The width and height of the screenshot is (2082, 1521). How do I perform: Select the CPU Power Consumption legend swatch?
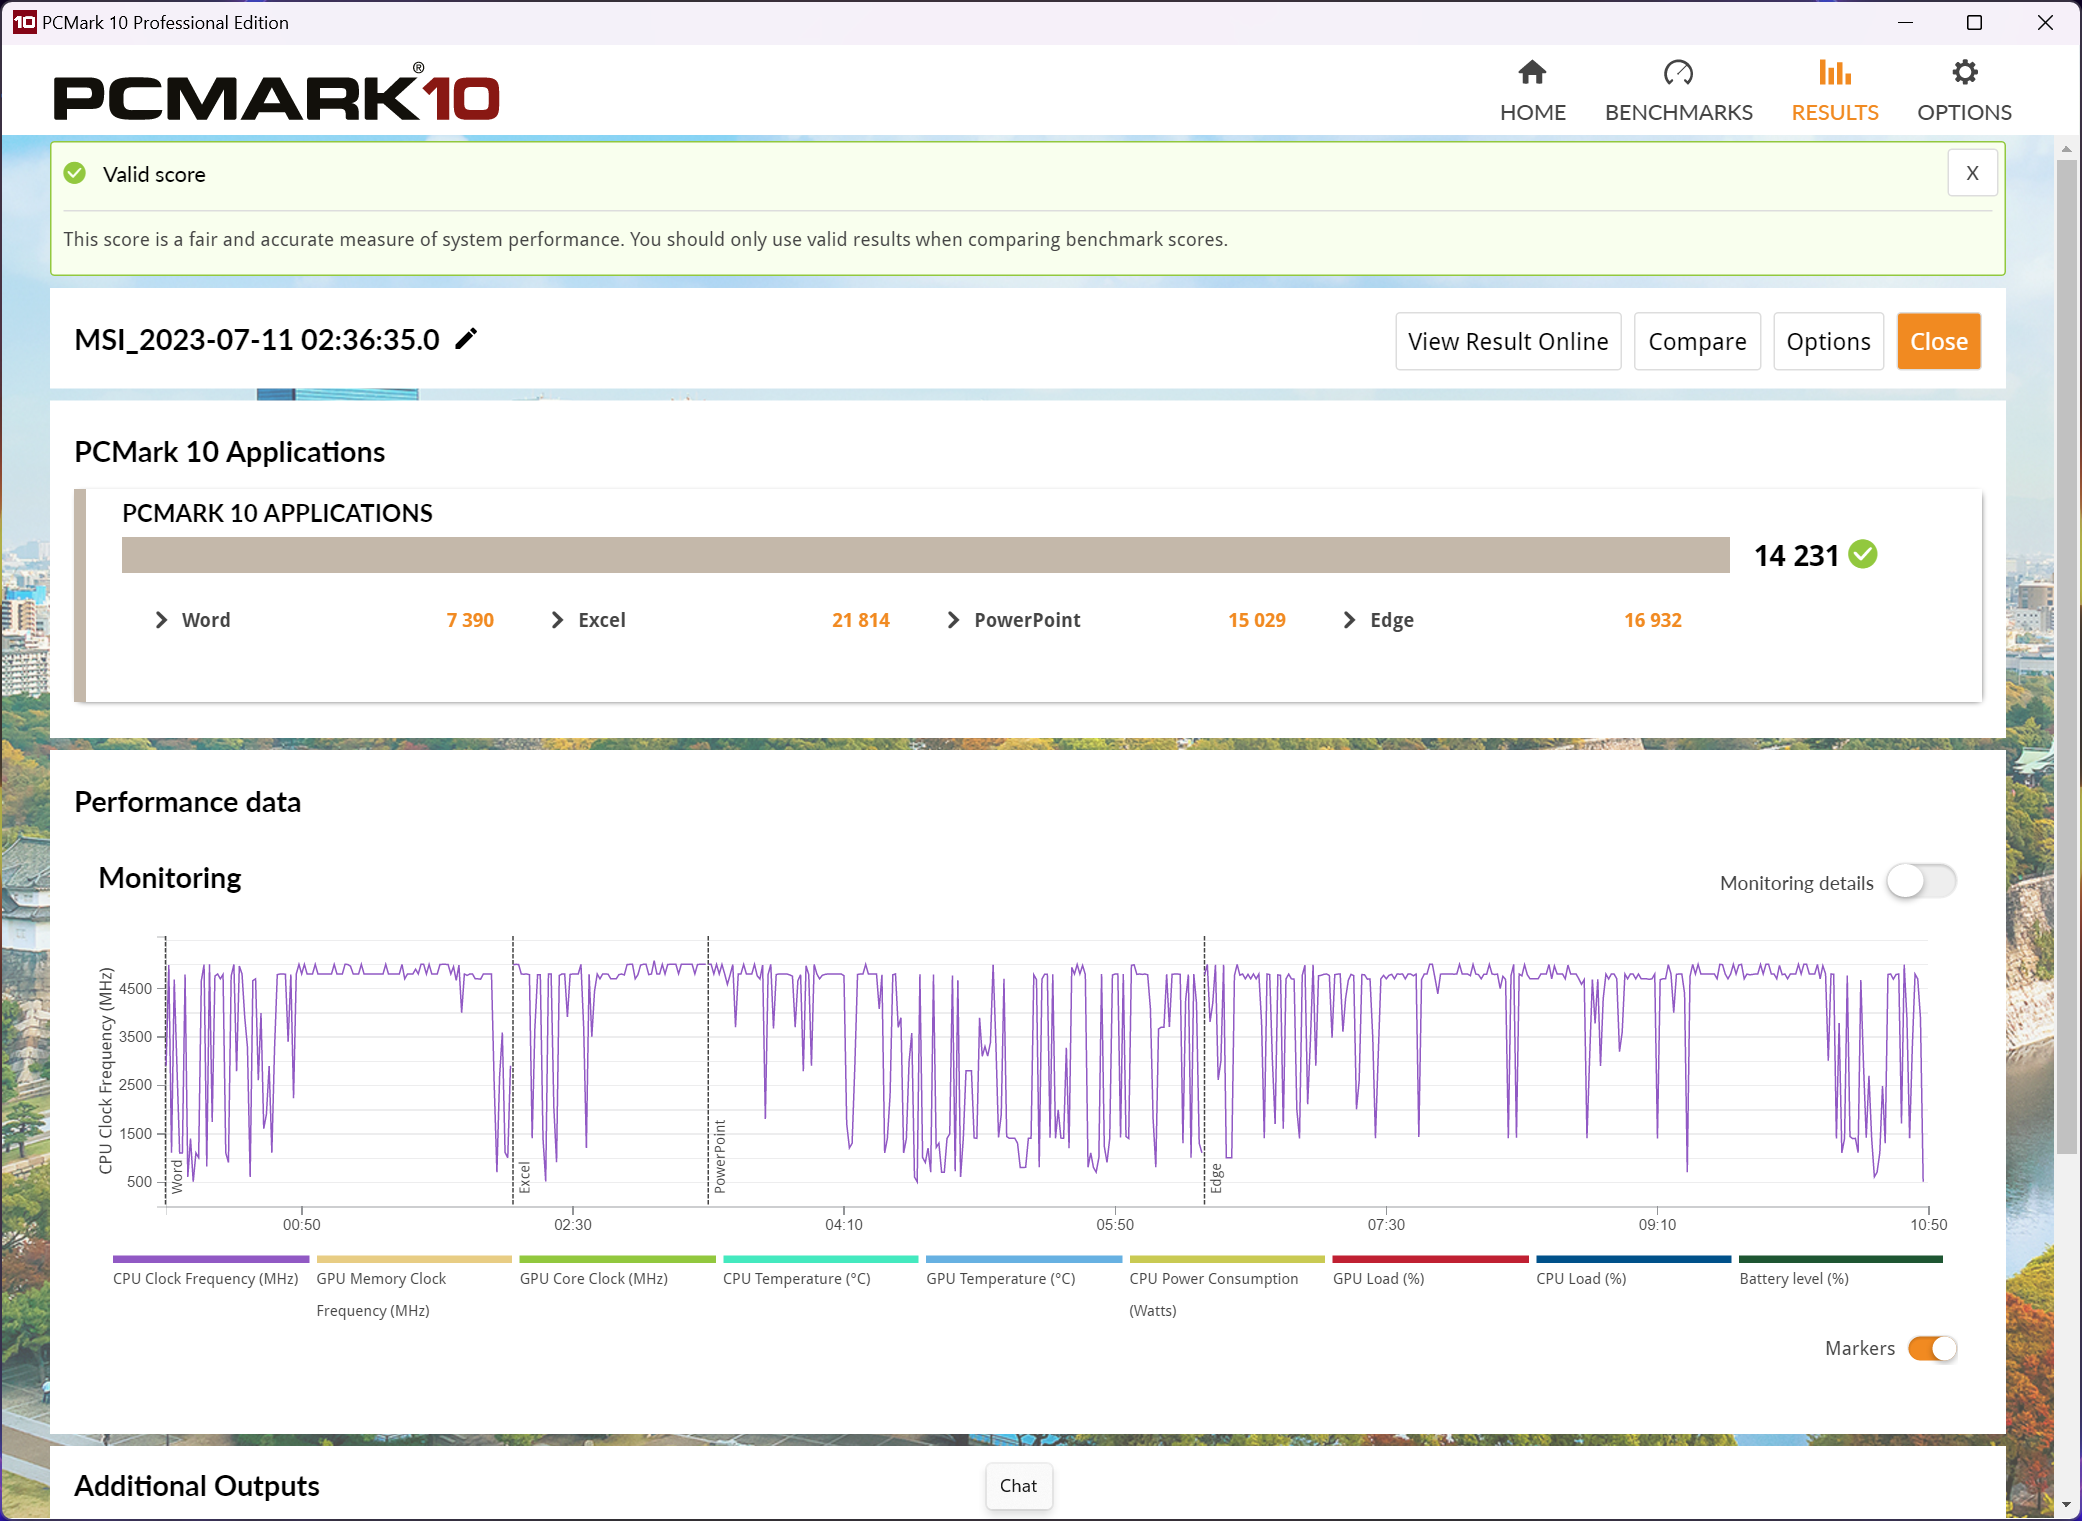1227,1259
